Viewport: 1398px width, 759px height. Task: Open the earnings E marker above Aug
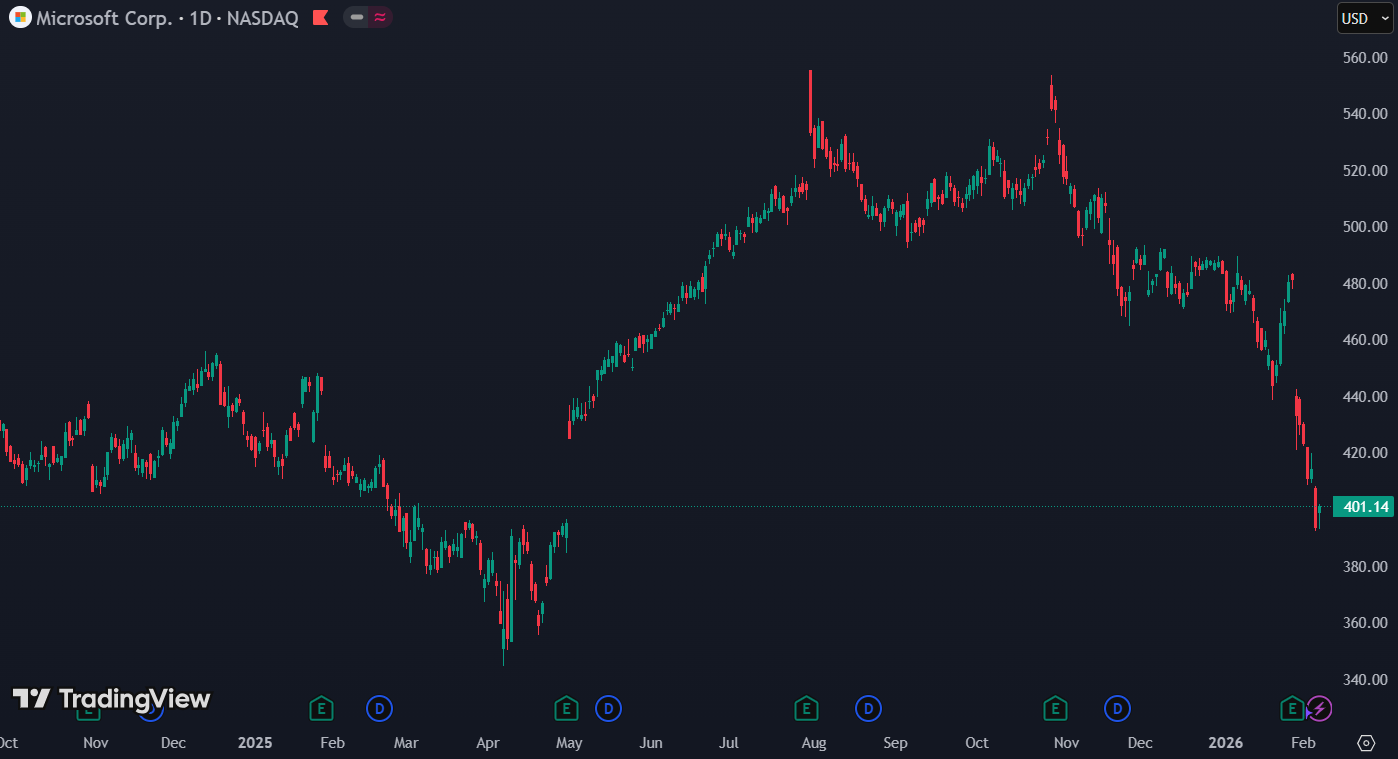806,709
